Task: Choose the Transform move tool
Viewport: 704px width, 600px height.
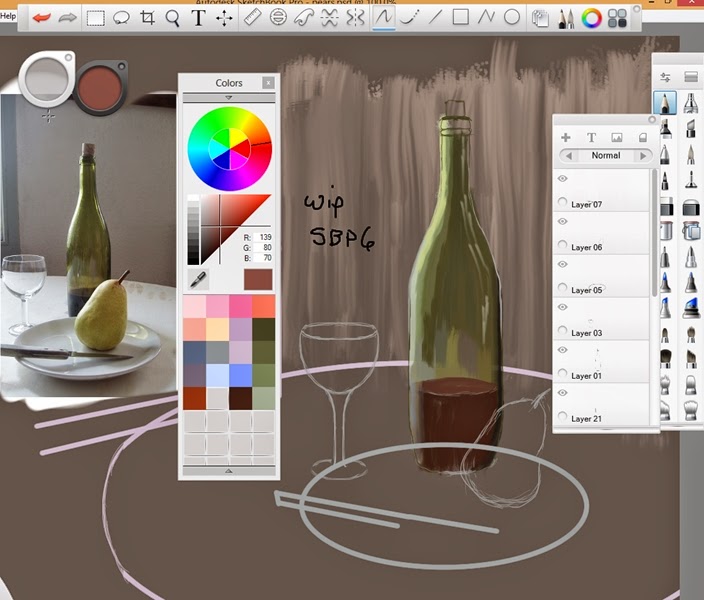Action: point(224,18)
